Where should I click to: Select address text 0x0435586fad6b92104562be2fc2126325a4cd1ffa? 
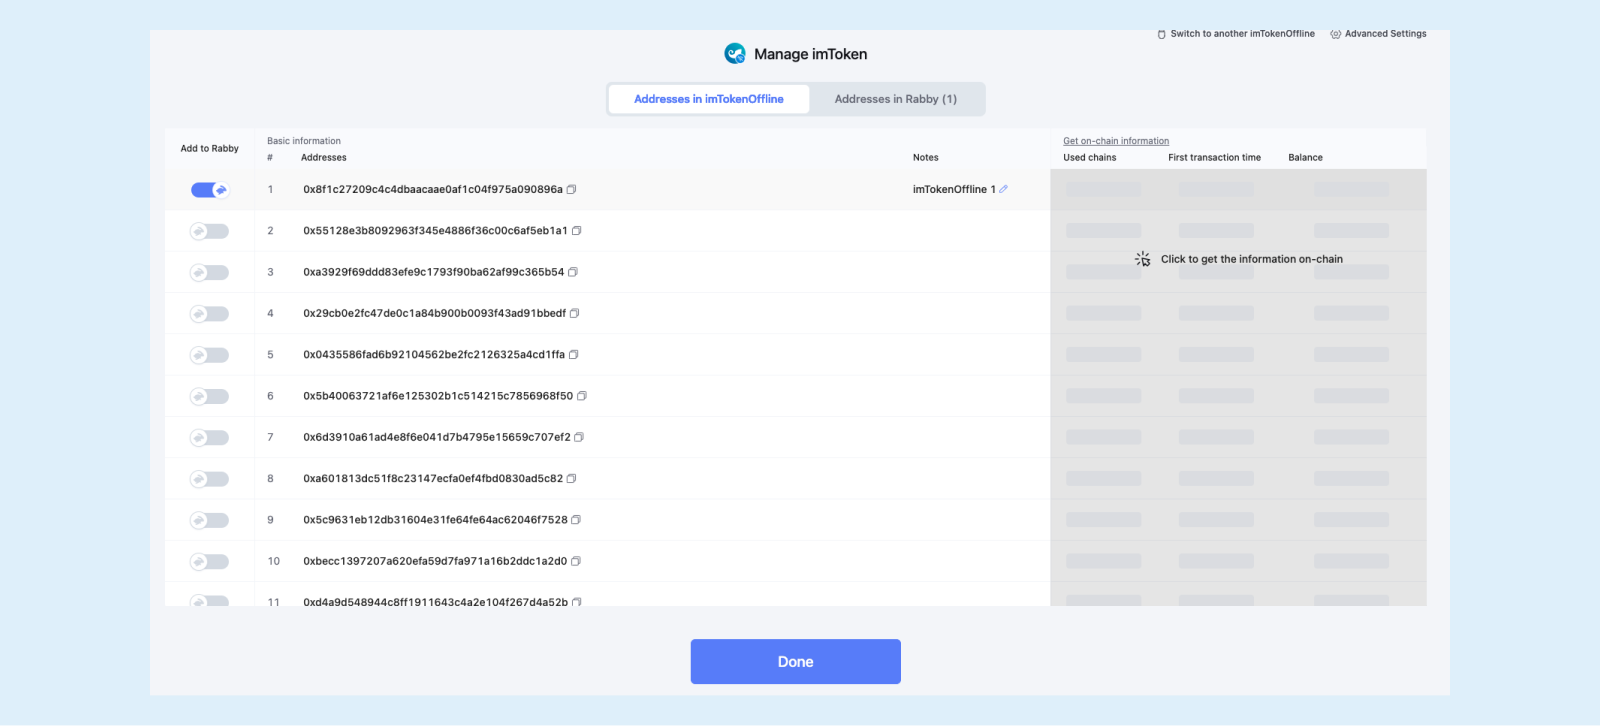[434, 355]
